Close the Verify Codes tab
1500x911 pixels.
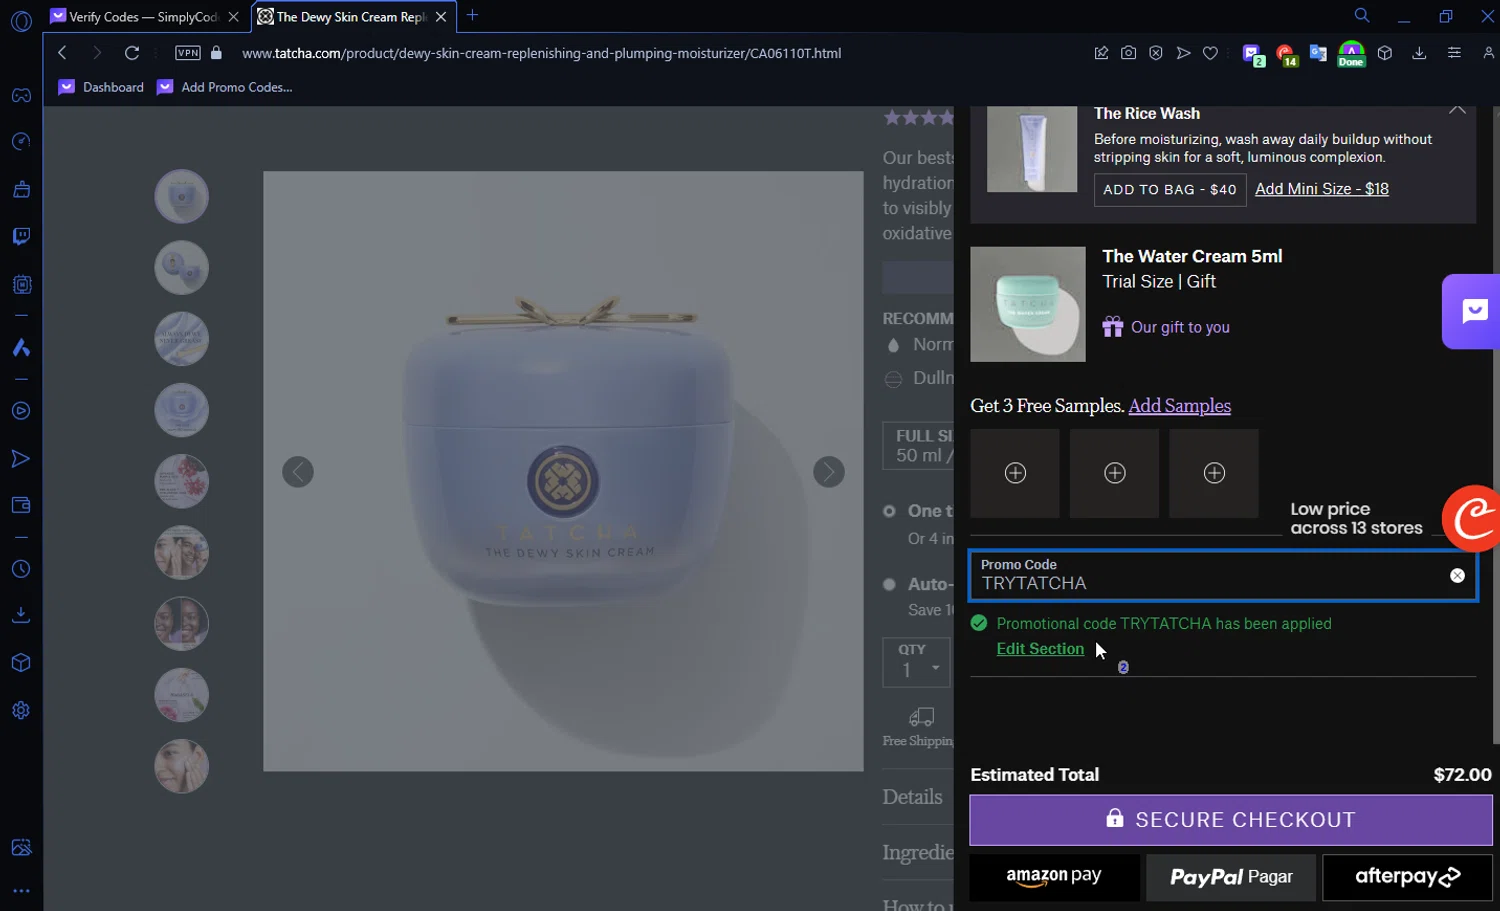coord(233,17)
